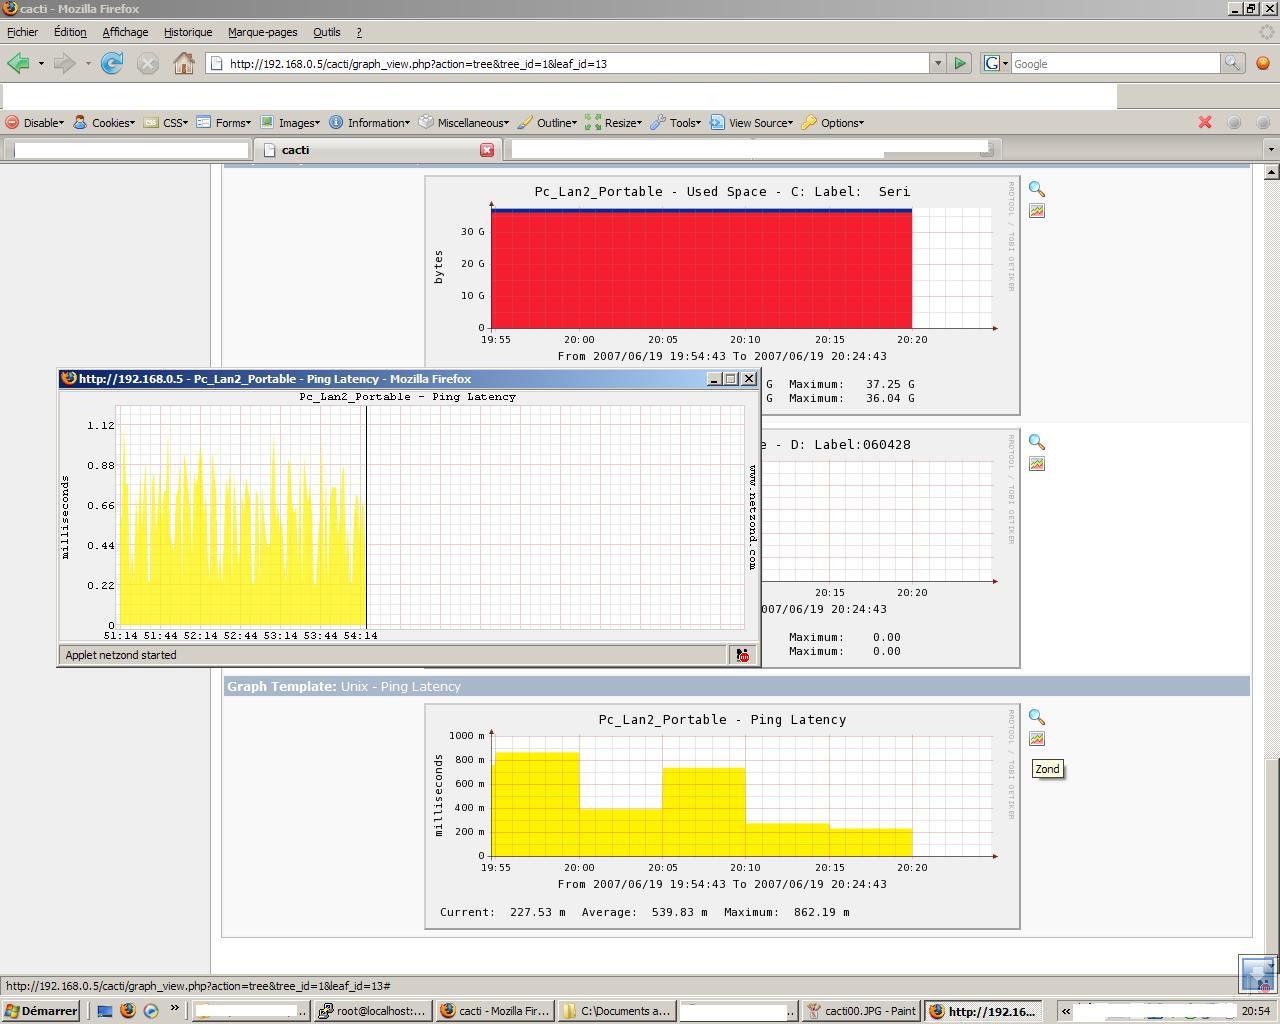Switch to cacti00.JPG - Paint taskbar window
The image size is (1280, 1024).
(862, 1011)
